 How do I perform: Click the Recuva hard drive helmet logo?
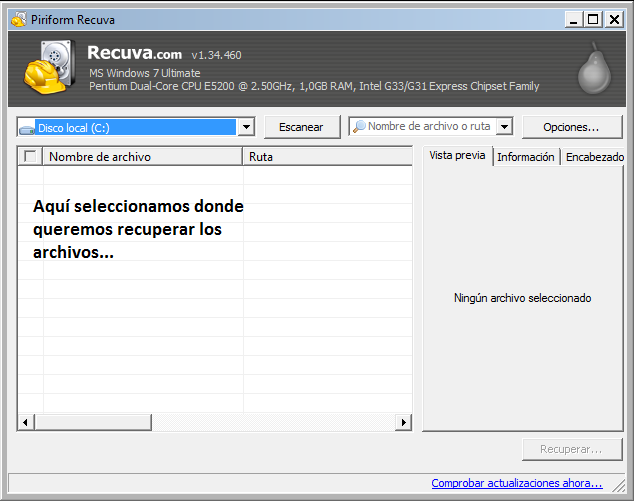48,70
